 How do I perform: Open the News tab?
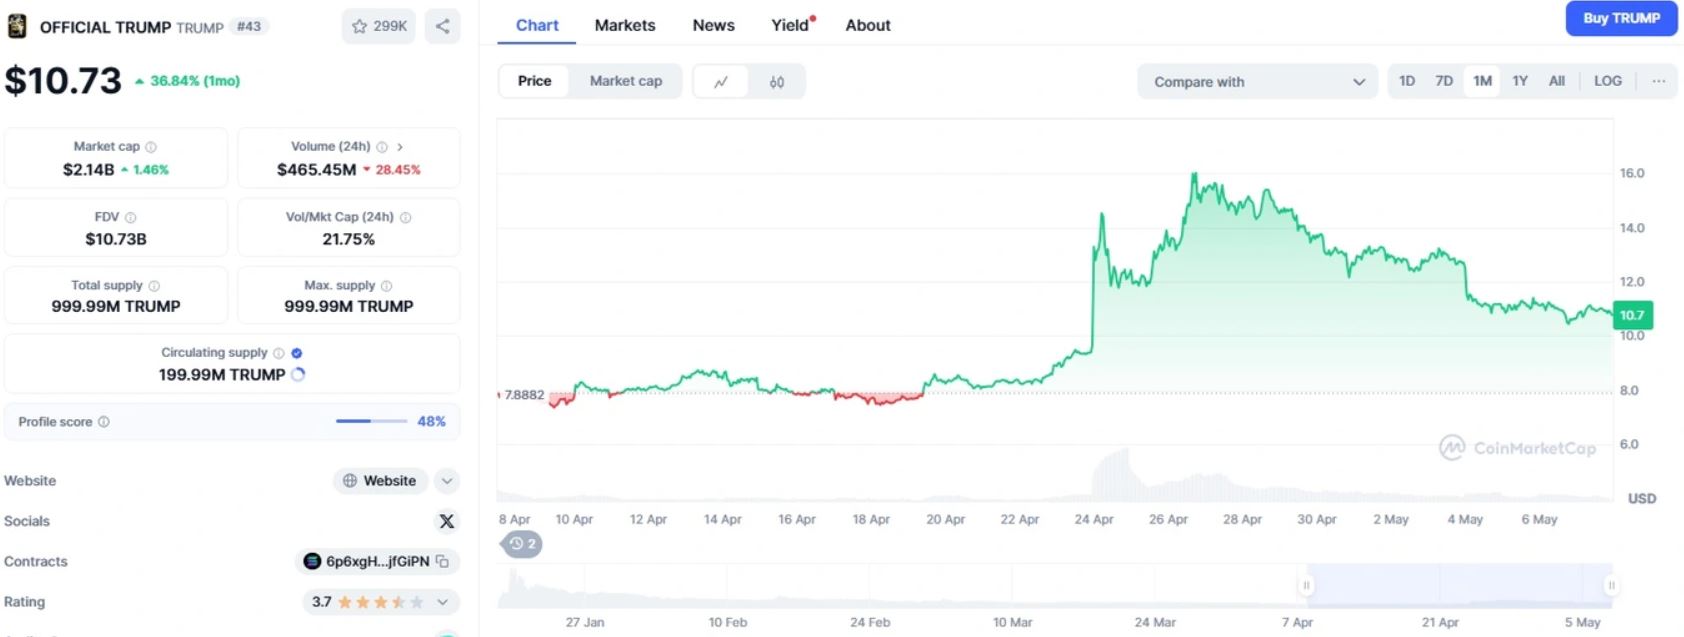714,25
